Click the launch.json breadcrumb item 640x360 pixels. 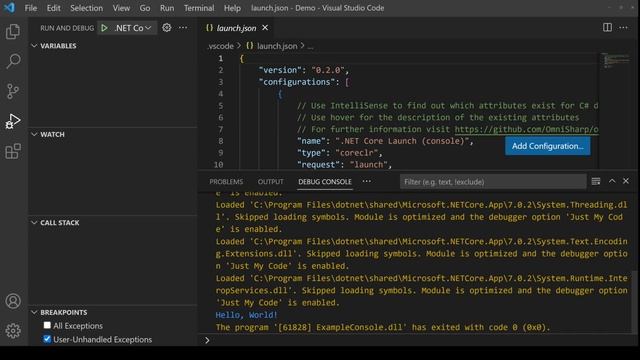pyautogui.click(x=277, y=46)
